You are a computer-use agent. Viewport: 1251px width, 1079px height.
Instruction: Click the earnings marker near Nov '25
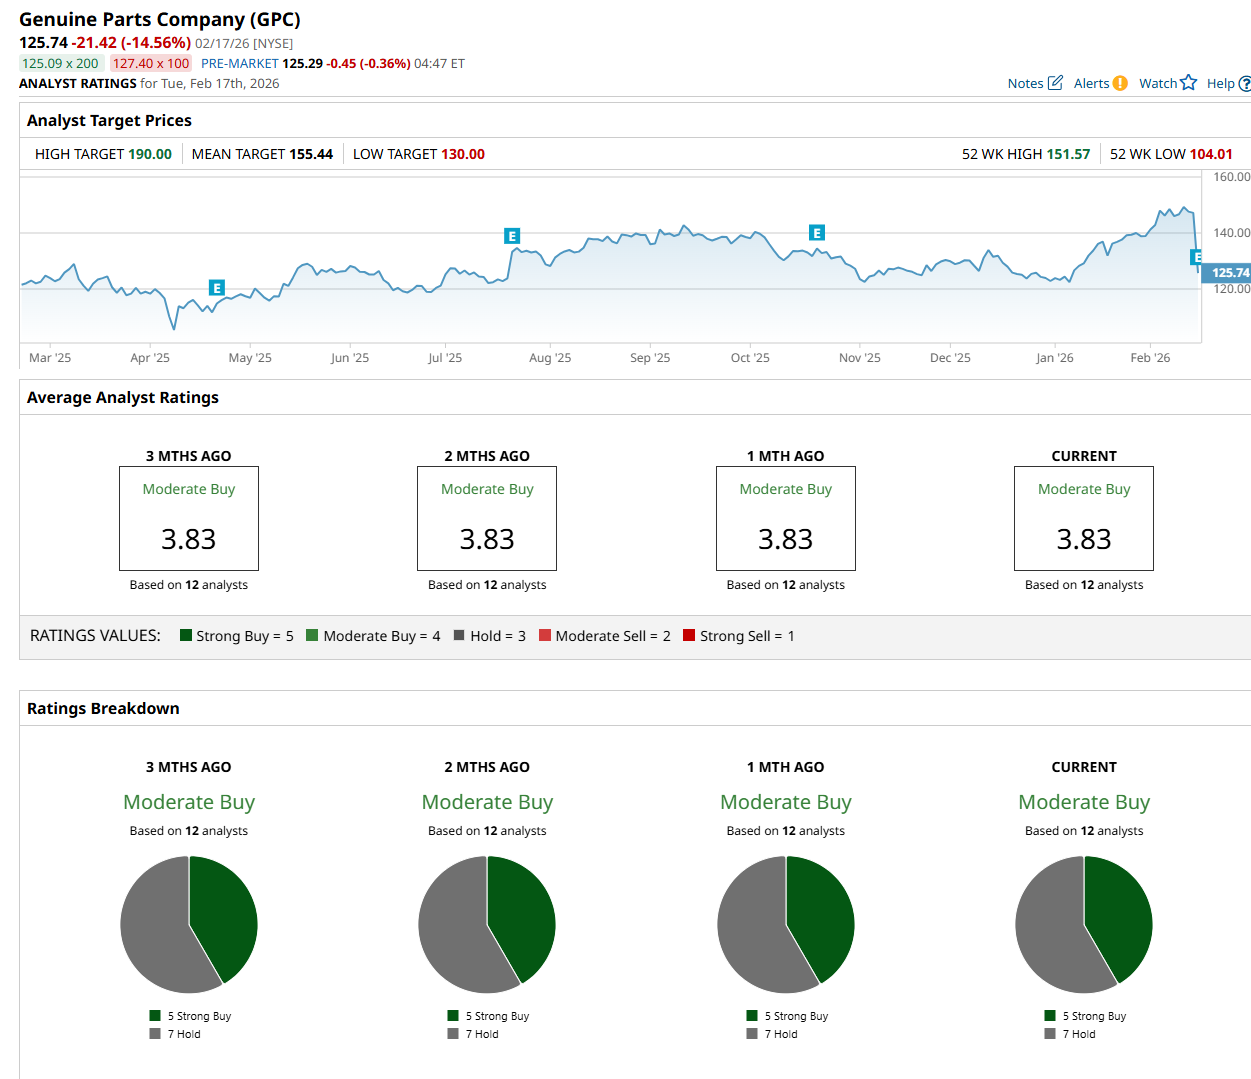[817, 233]
